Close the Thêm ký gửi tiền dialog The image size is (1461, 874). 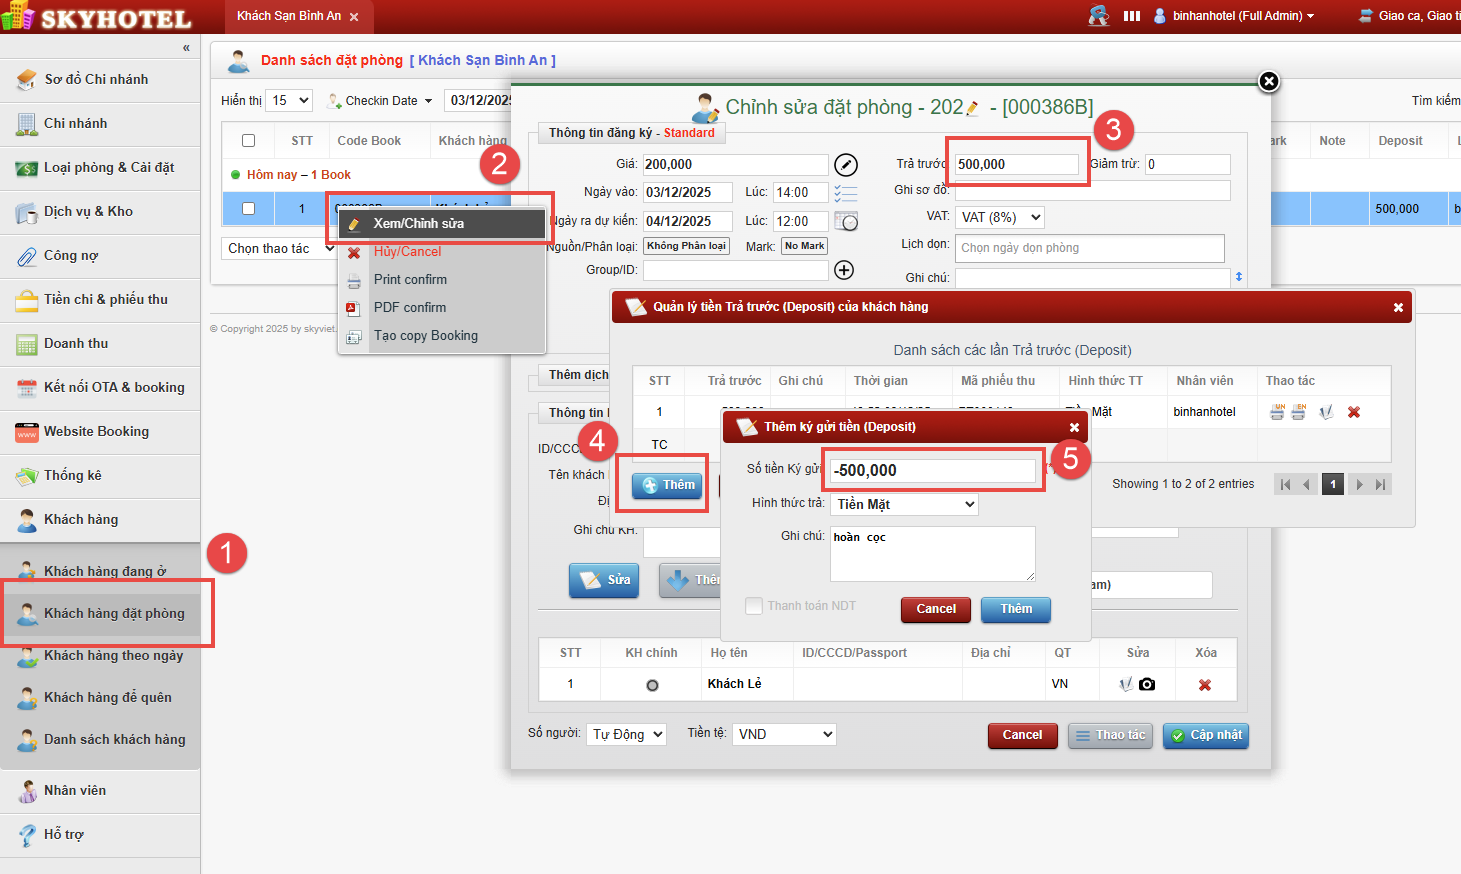(1074, 427)
